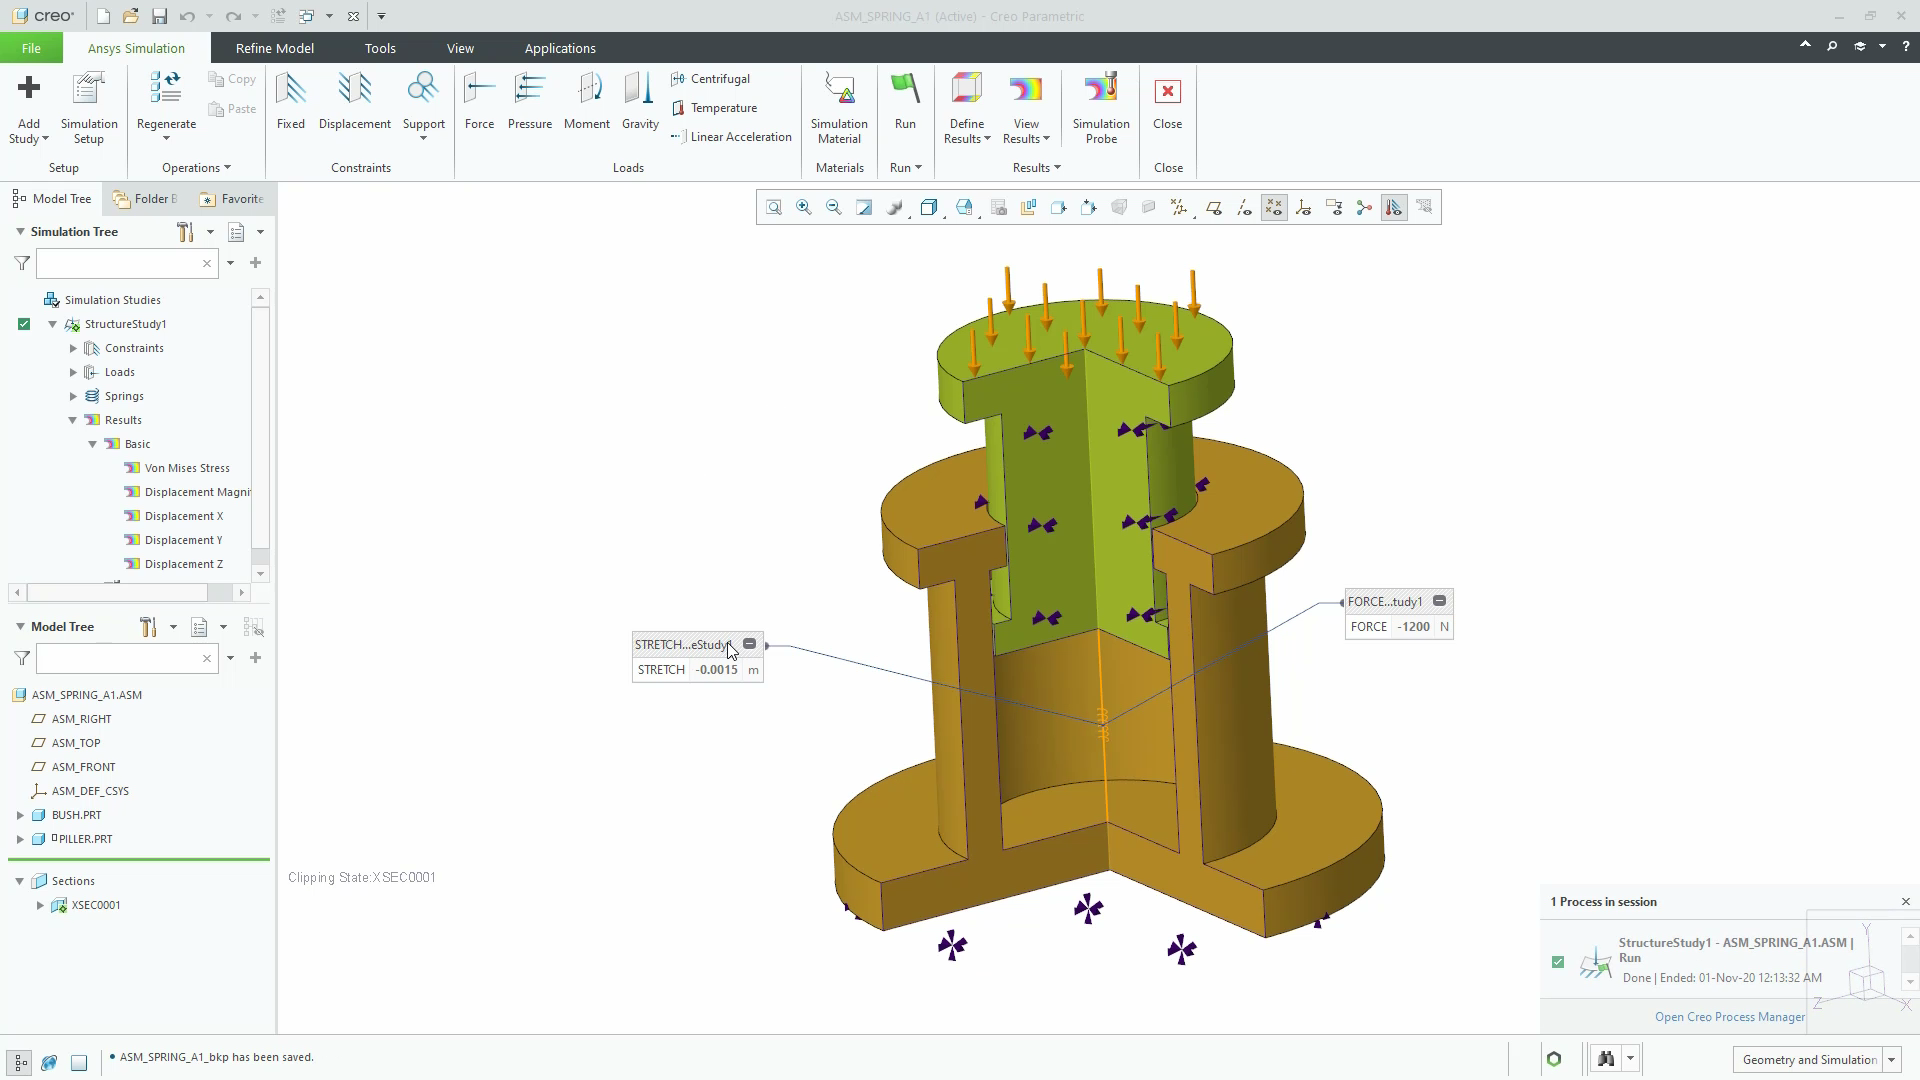Click the Simulation Tree vertical scrollbar
The width and height of the screenshot is (1920, 1080).
tap(261, 435)
